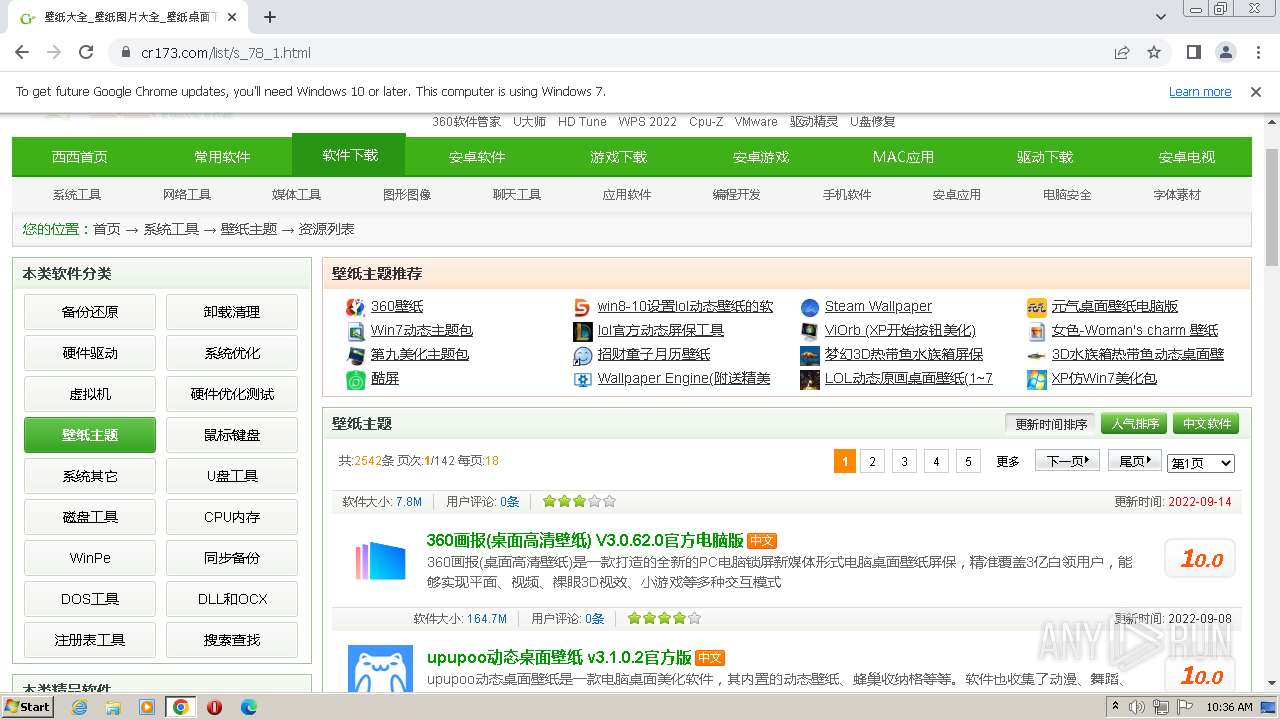
Task: Click the lol官方动态屏保工具 icon
Action: point(582,331)
